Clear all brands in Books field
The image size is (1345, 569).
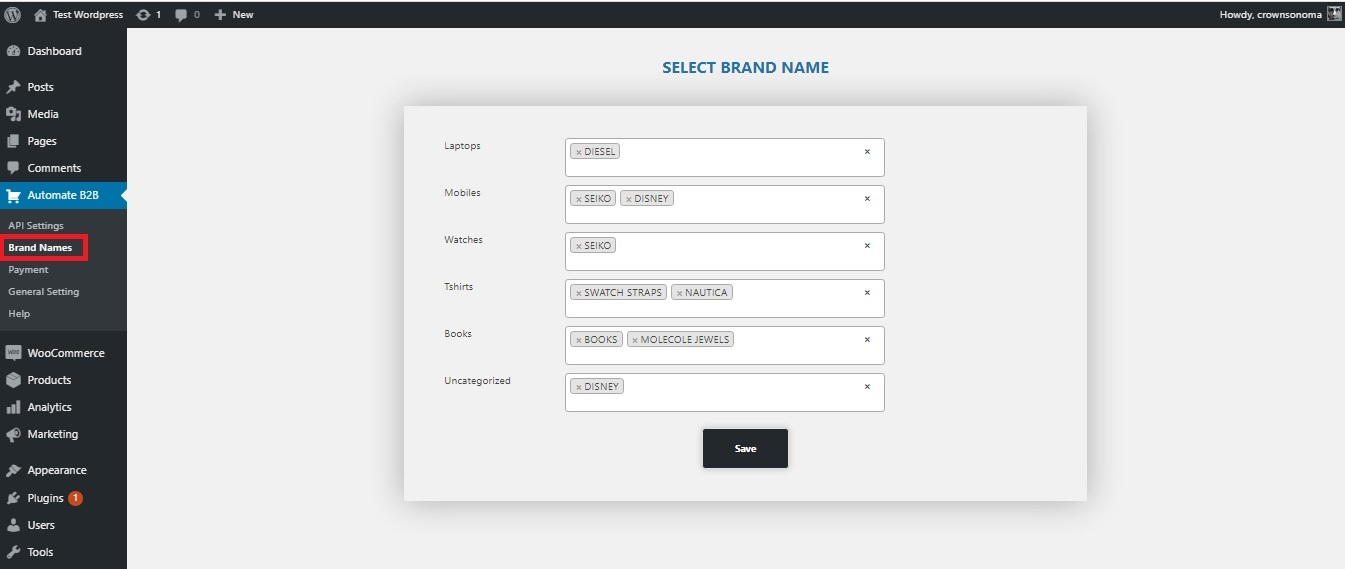click(867, 340)
